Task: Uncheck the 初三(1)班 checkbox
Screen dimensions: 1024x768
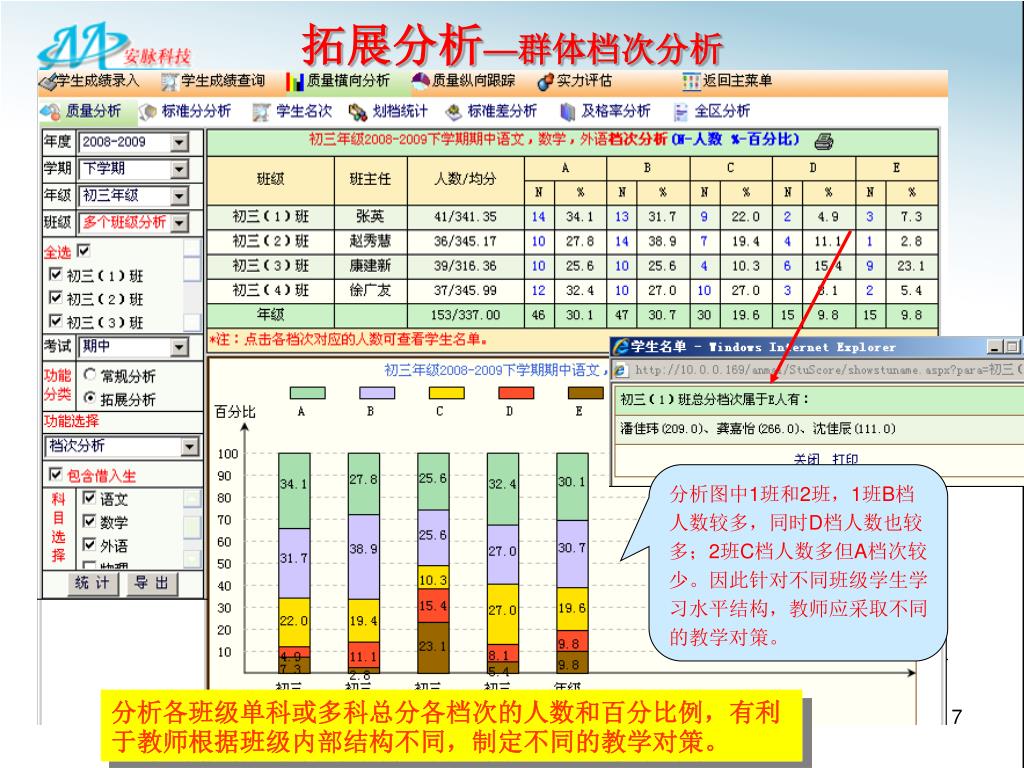Action: (x=56, y=274)
